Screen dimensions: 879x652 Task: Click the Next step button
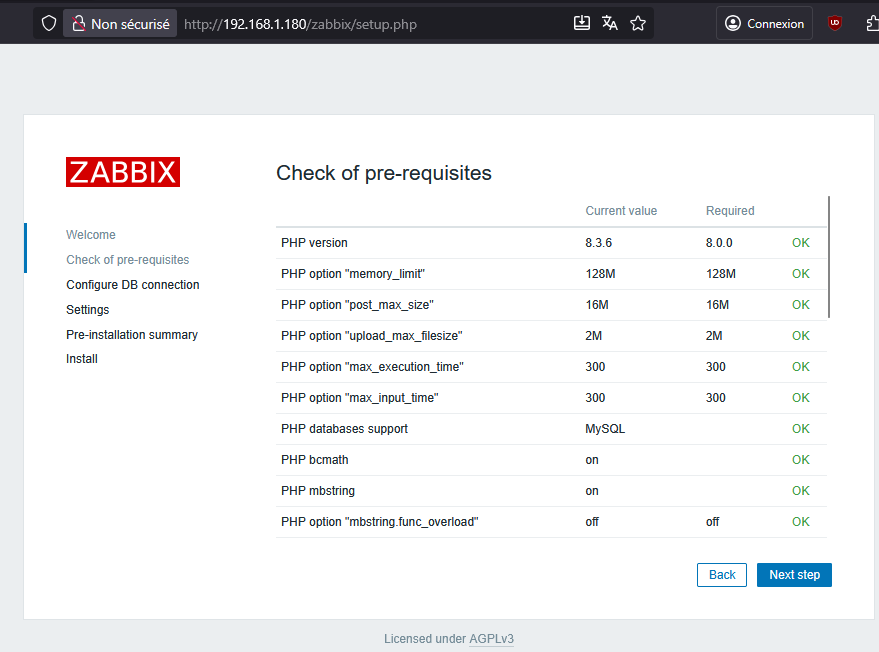click(x=794, y=575)
